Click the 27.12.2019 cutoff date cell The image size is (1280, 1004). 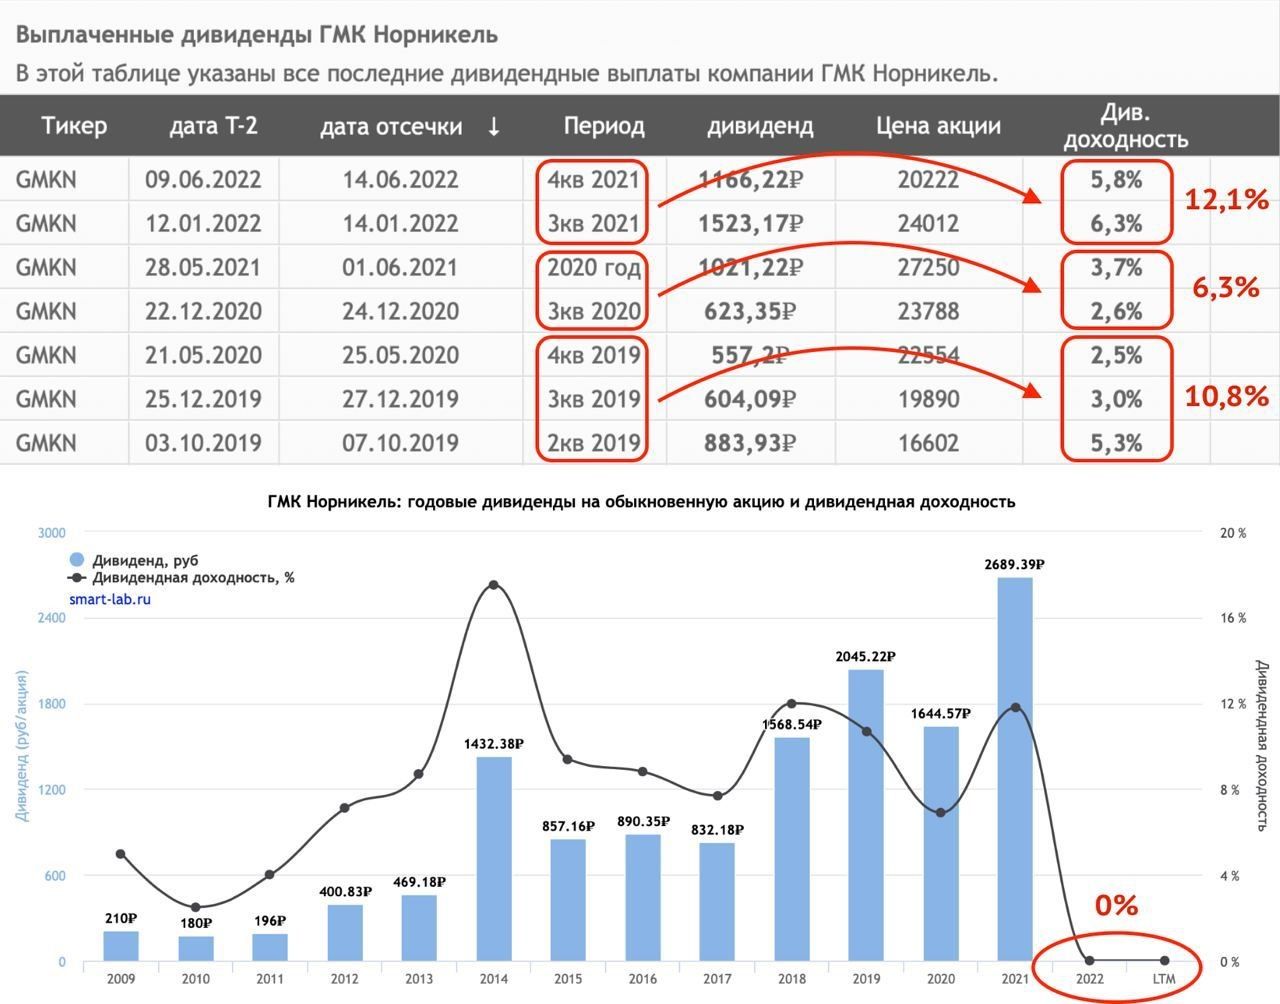[x=400, y=399]
